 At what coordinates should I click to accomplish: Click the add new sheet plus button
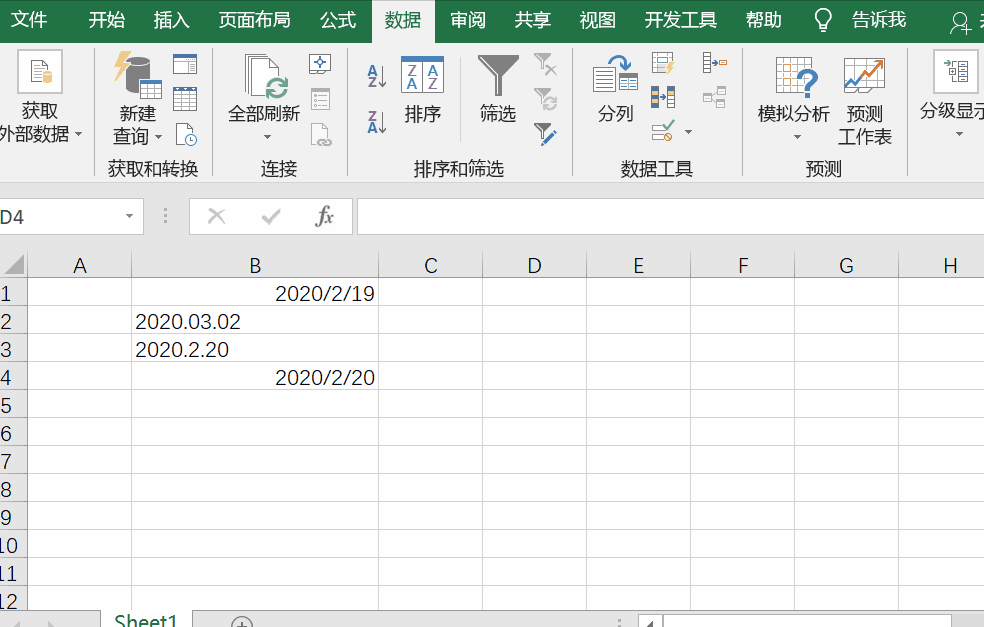(x=241, y=622)
